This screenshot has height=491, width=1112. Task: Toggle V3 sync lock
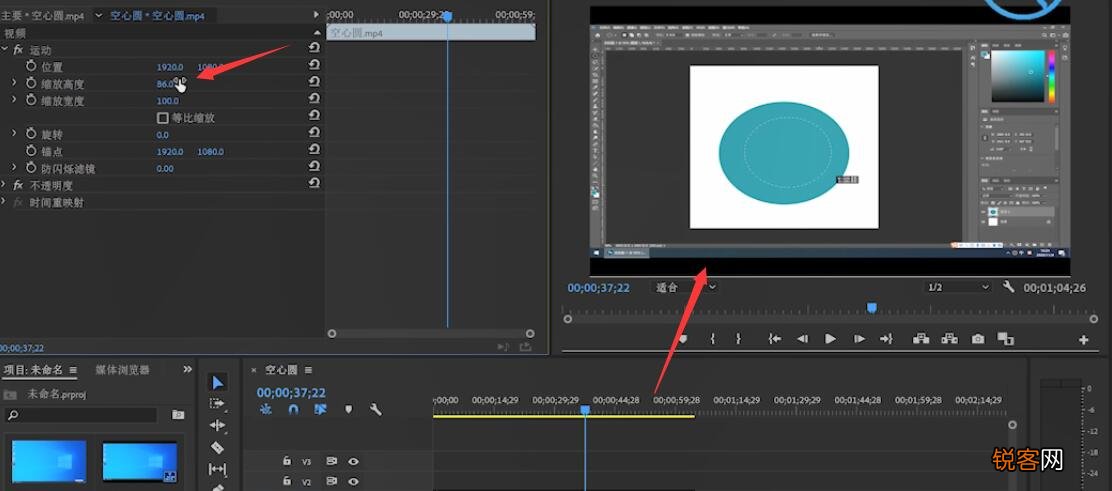(331, 461)
